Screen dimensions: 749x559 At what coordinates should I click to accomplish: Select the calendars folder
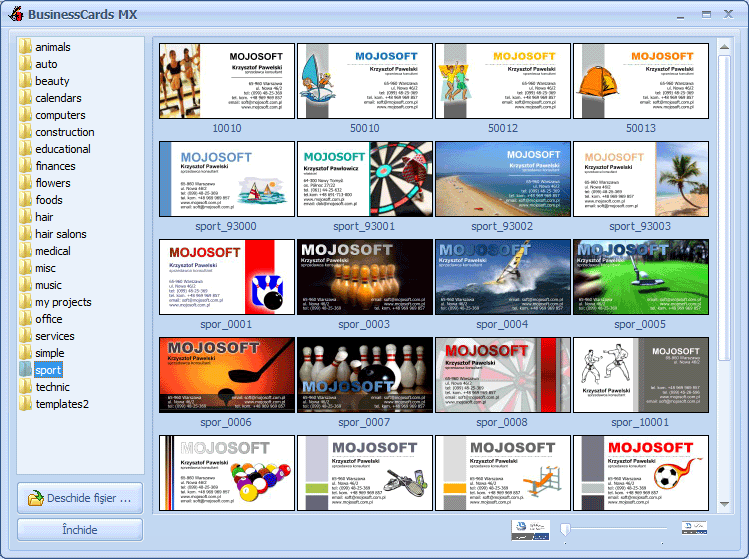pyautogui.click(x=58, y=98)
